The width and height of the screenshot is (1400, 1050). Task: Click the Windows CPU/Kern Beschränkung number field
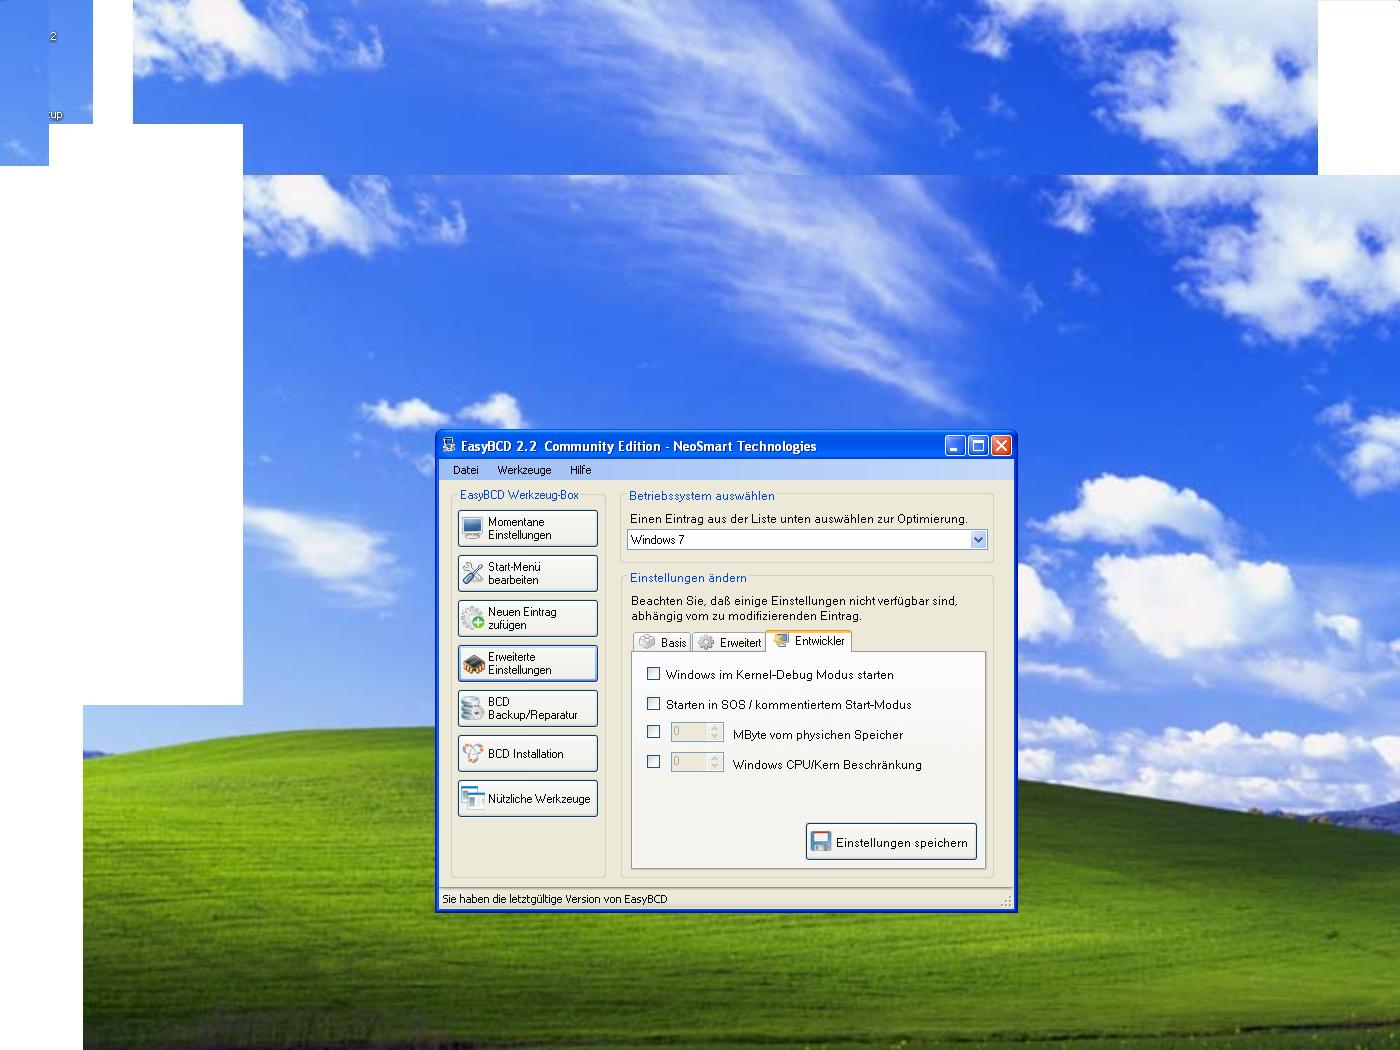pos(689,762)
